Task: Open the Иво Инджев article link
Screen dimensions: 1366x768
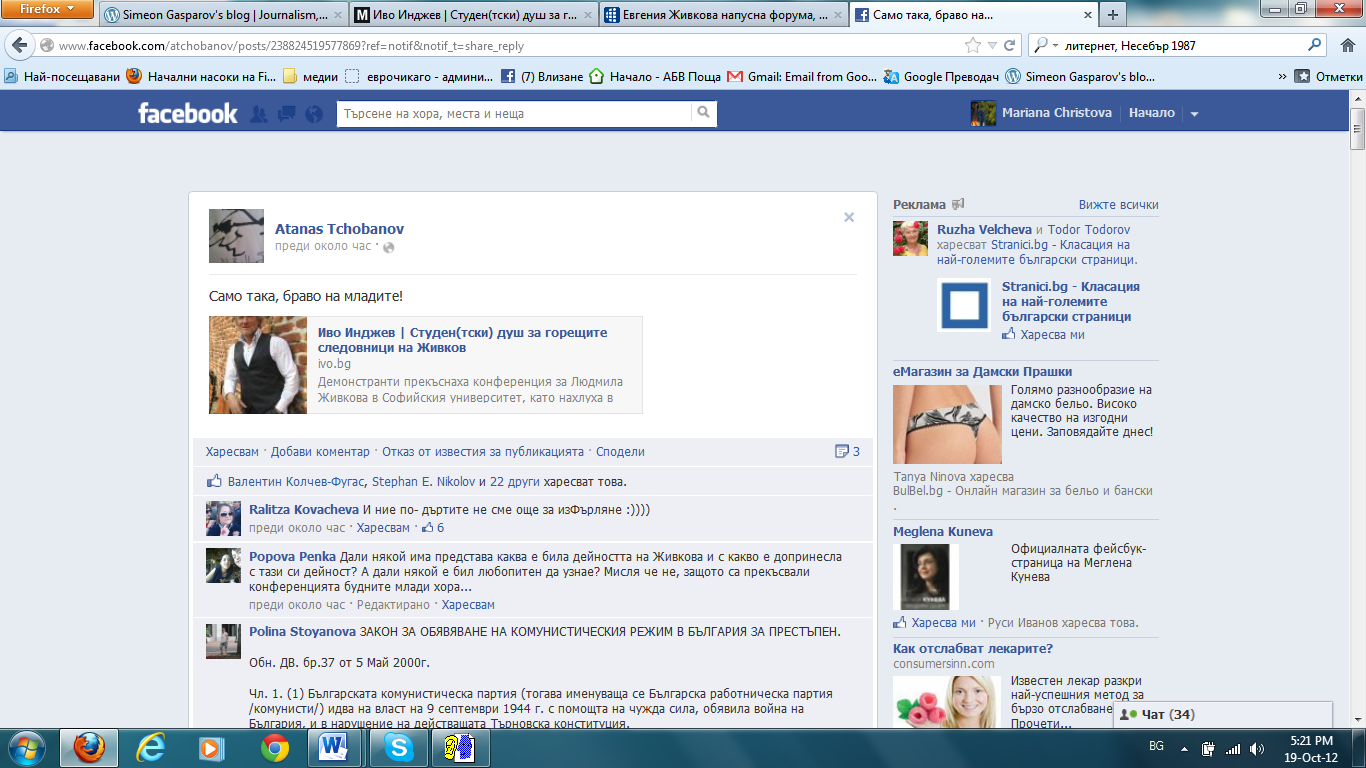Action: tap(462, 340)
